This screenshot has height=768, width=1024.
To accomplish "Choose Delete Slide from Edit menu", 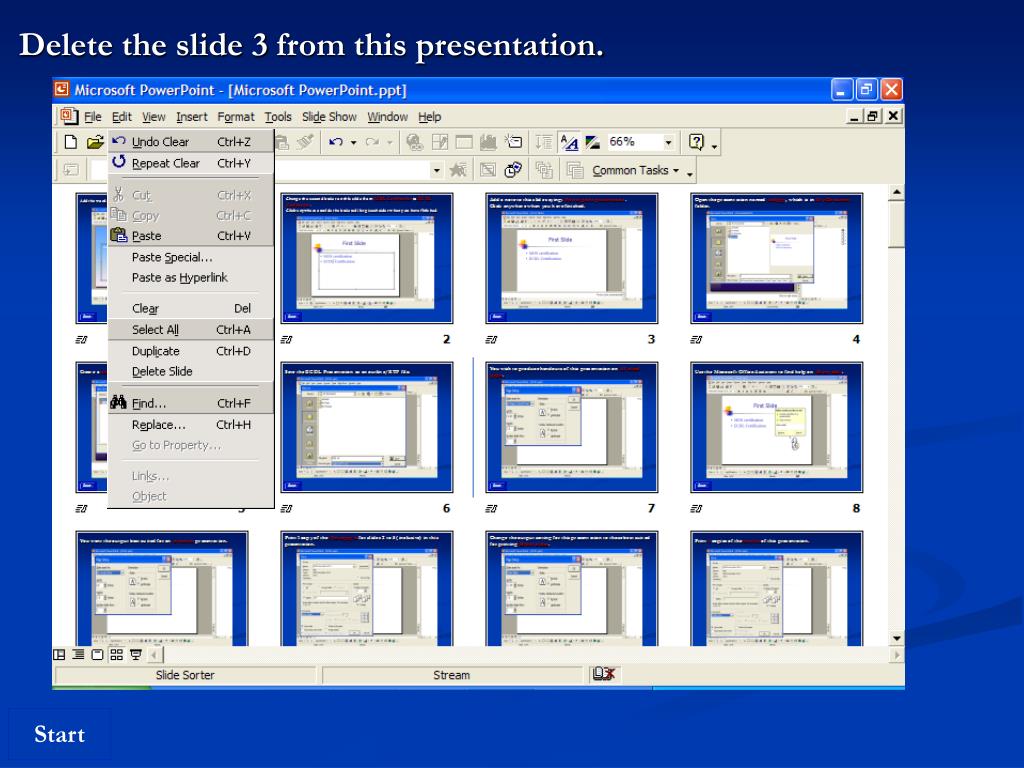I will pos(191,372).
